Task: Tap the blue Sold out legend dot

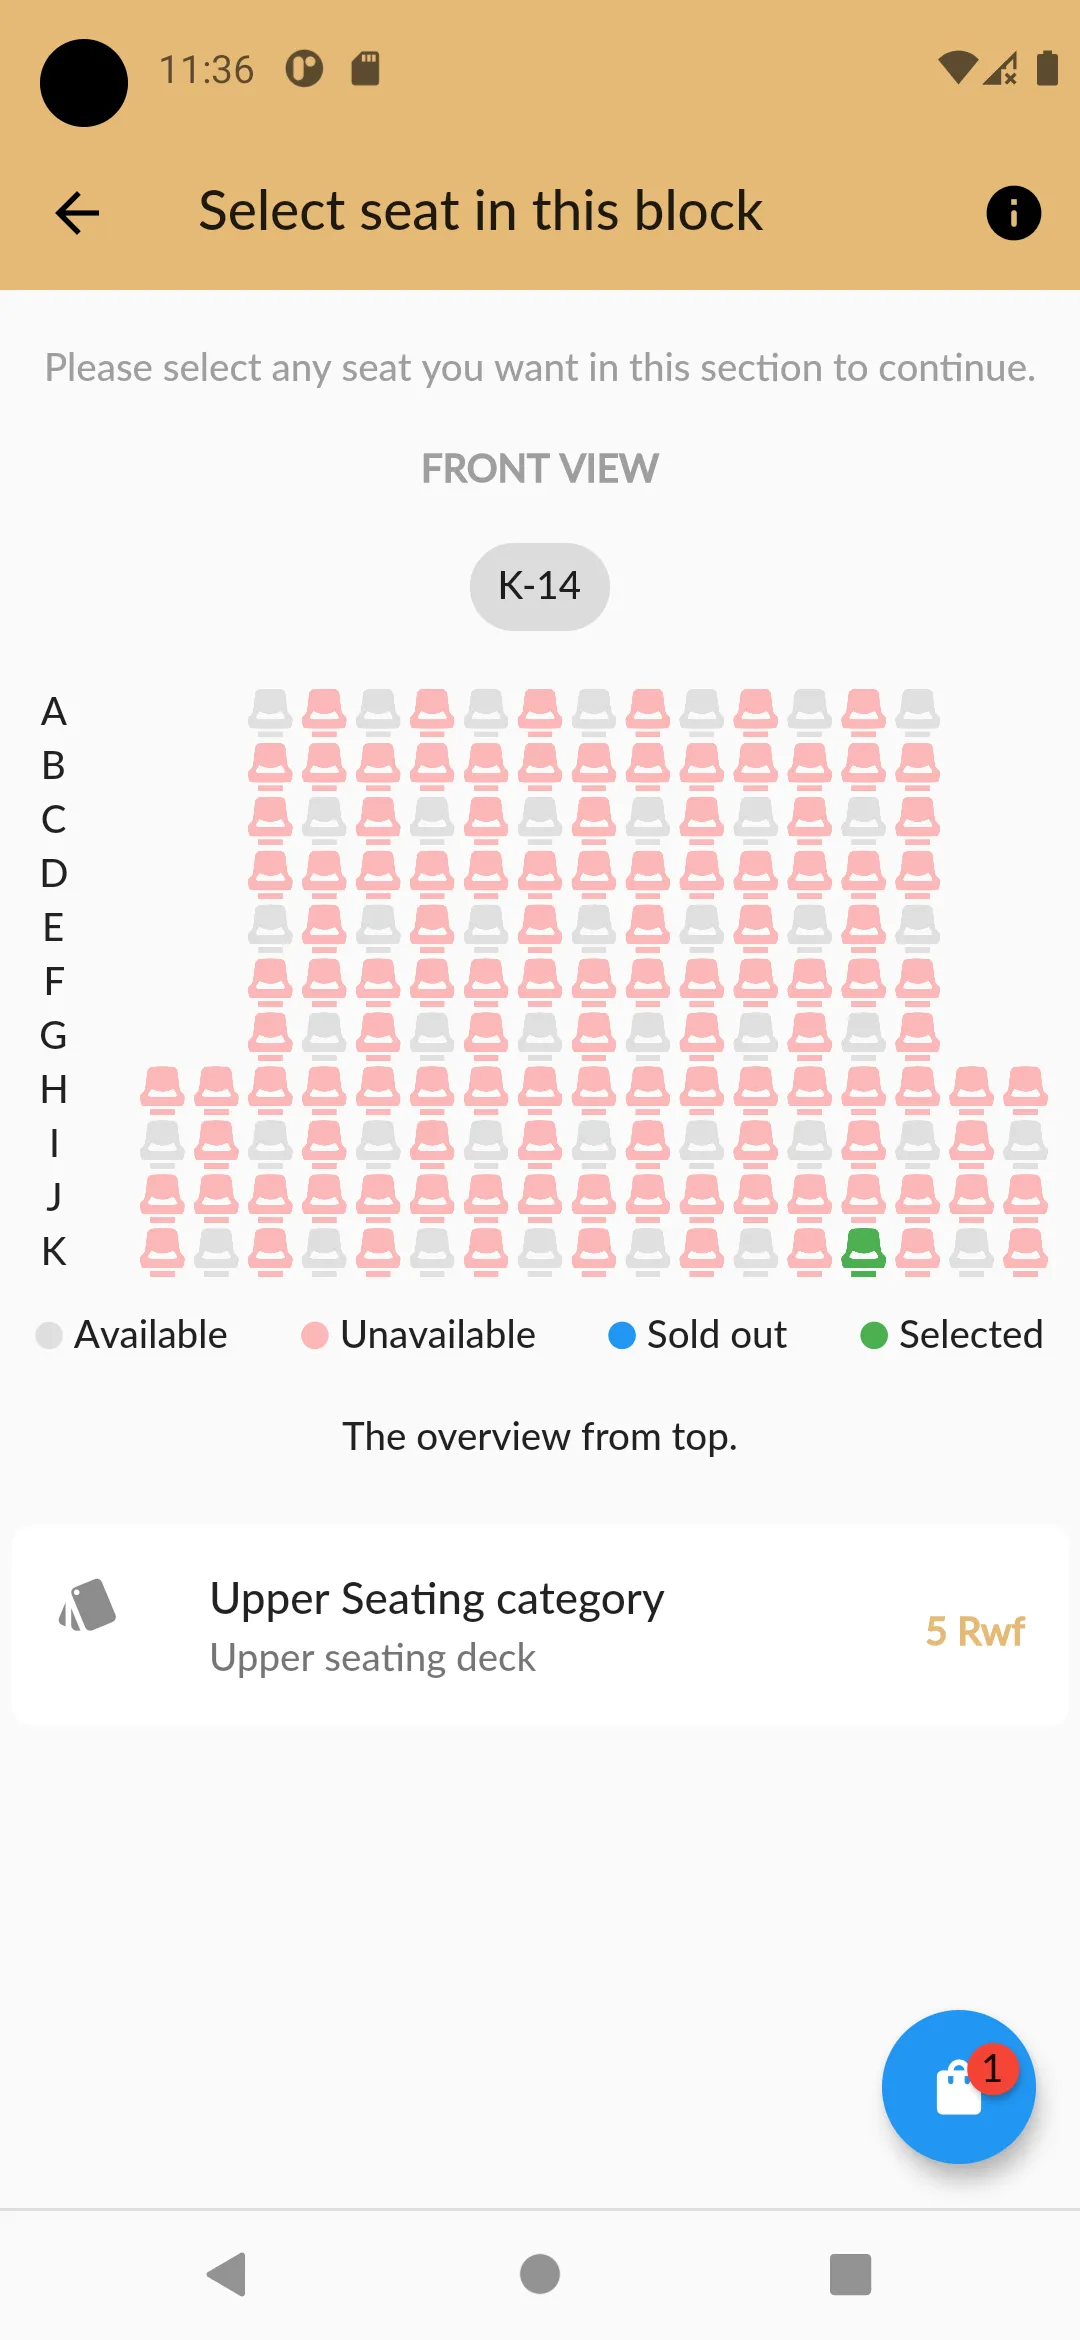Action: [x=622, y=1335]
